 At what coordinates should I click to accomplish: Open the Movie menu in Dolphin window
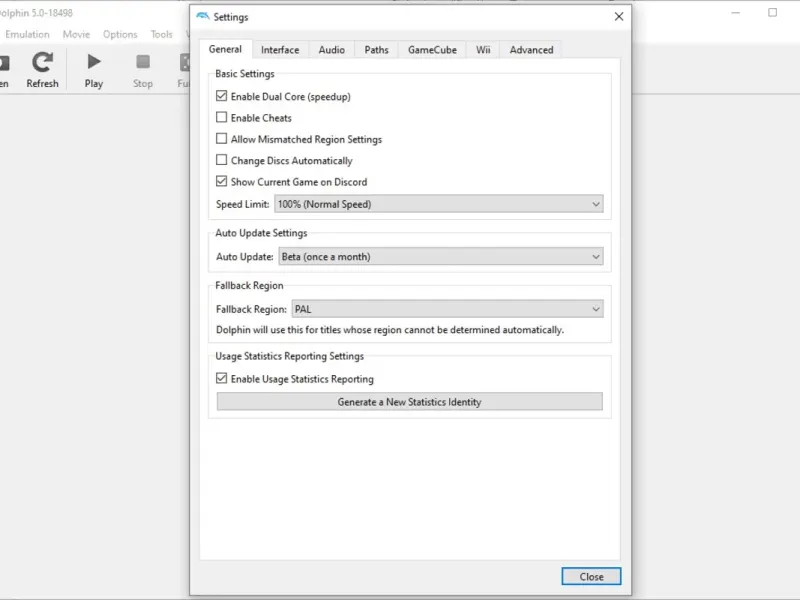pyautogui.click(x=77, y=34)
